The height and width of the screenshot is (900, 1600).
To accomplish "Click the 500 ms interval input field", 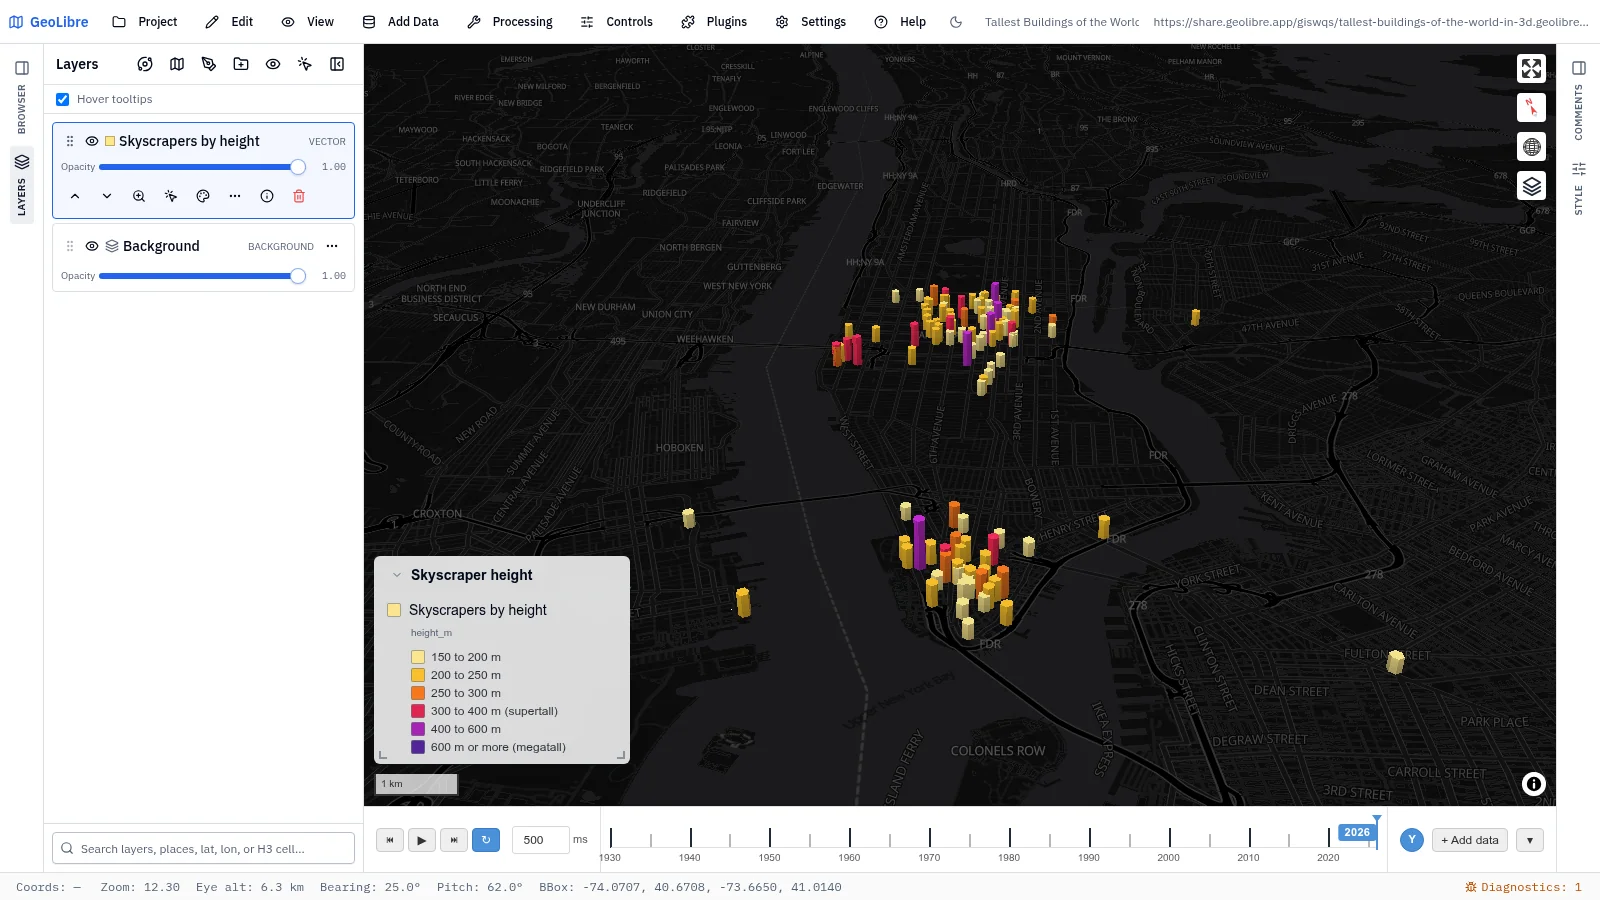I will click(x=541, y=840).
